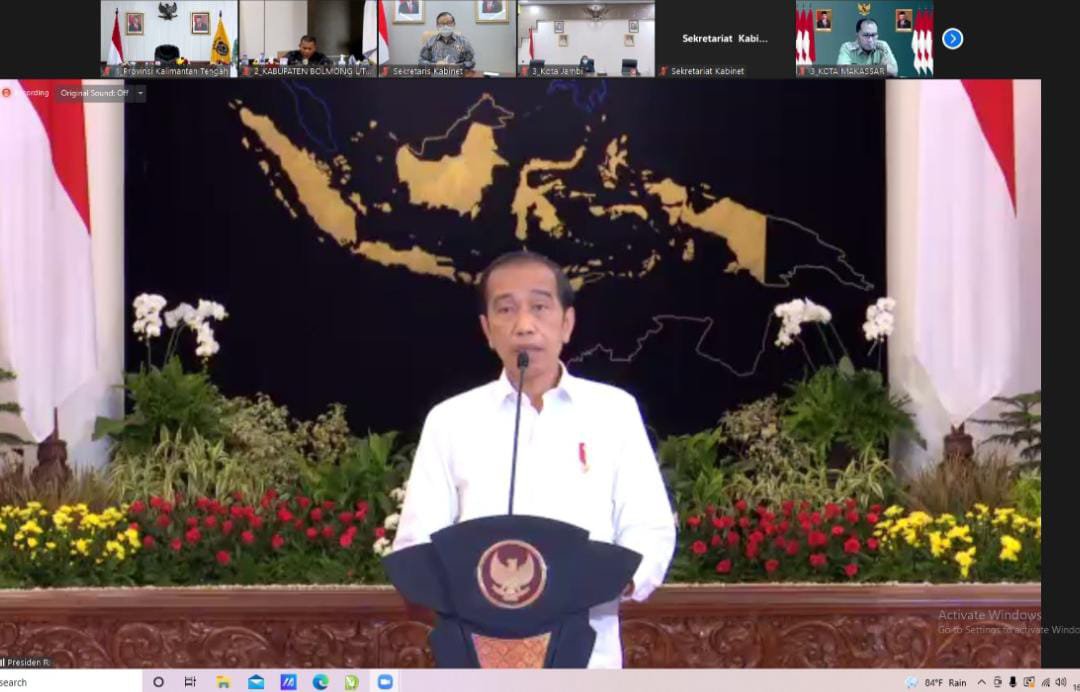The height and width of the screenshot is (692, 1080).
Task: Open the Mail app in taskbar
Action: (x=256, y=682)
